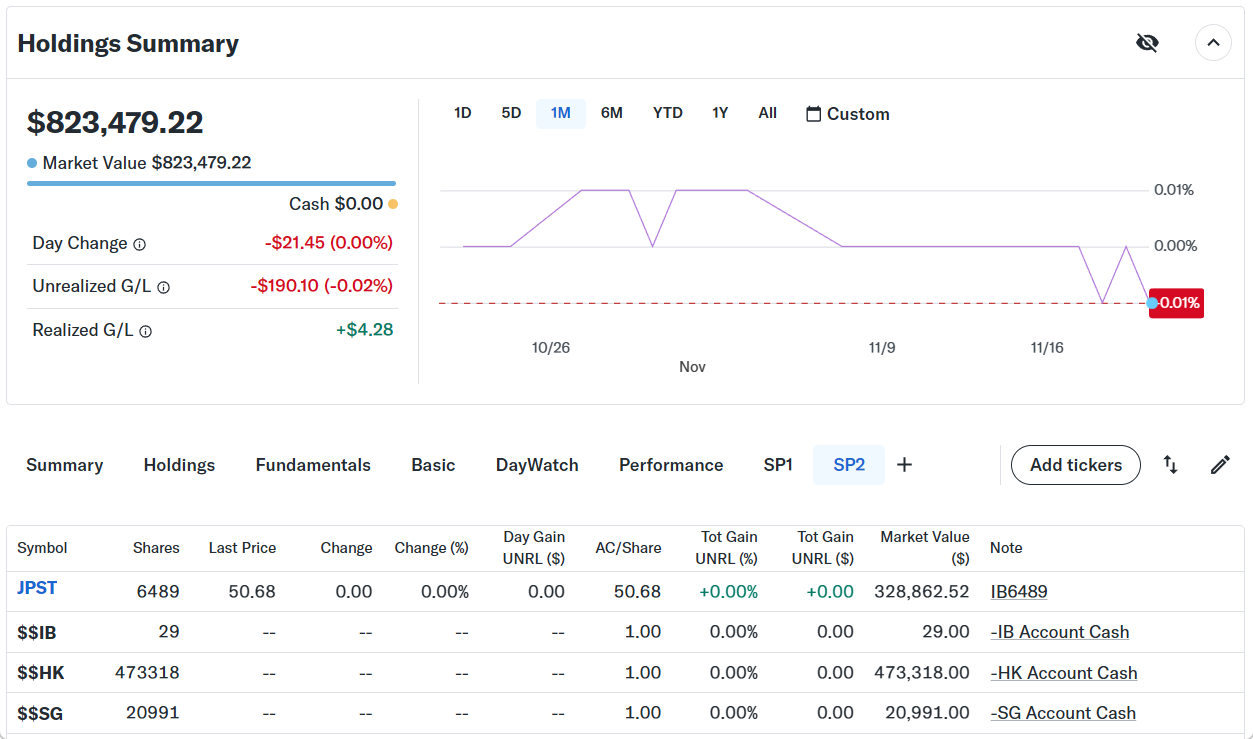The width and height of the screenshot is (1253, 739).
Task: Toggle hide balances eye icon
Action: point(1147,43)
